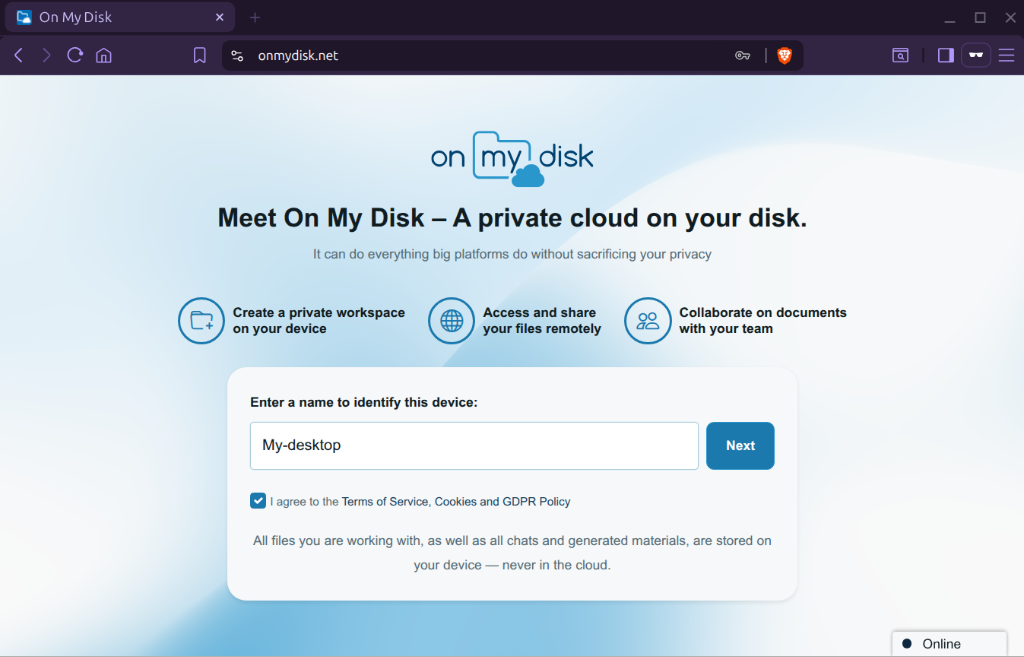Click the browser forward arrow
Screen dimensions: 1024x657
point(46,56)
